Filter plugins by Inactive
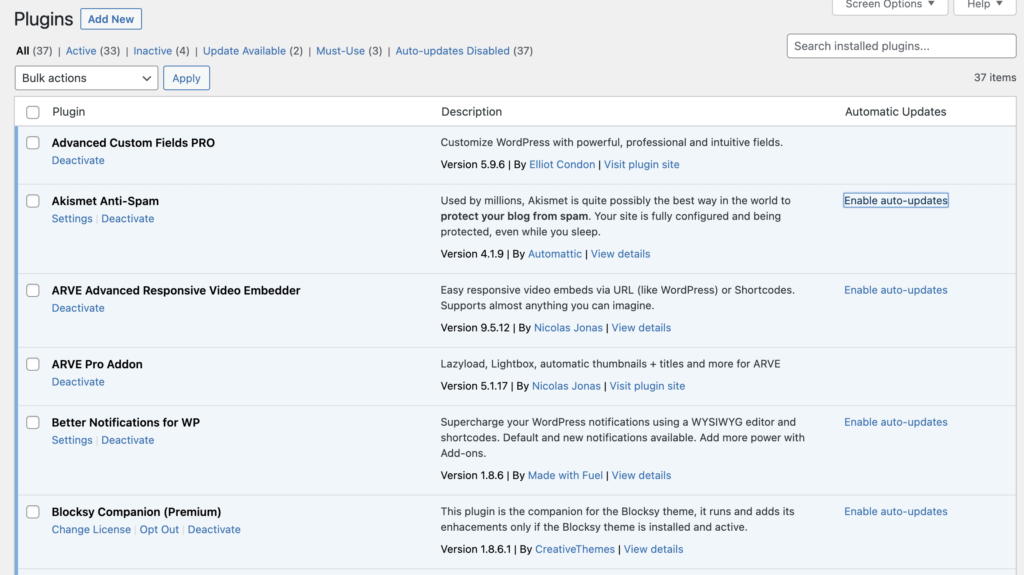Screen dimensions: 1024x575 [153, 51]
